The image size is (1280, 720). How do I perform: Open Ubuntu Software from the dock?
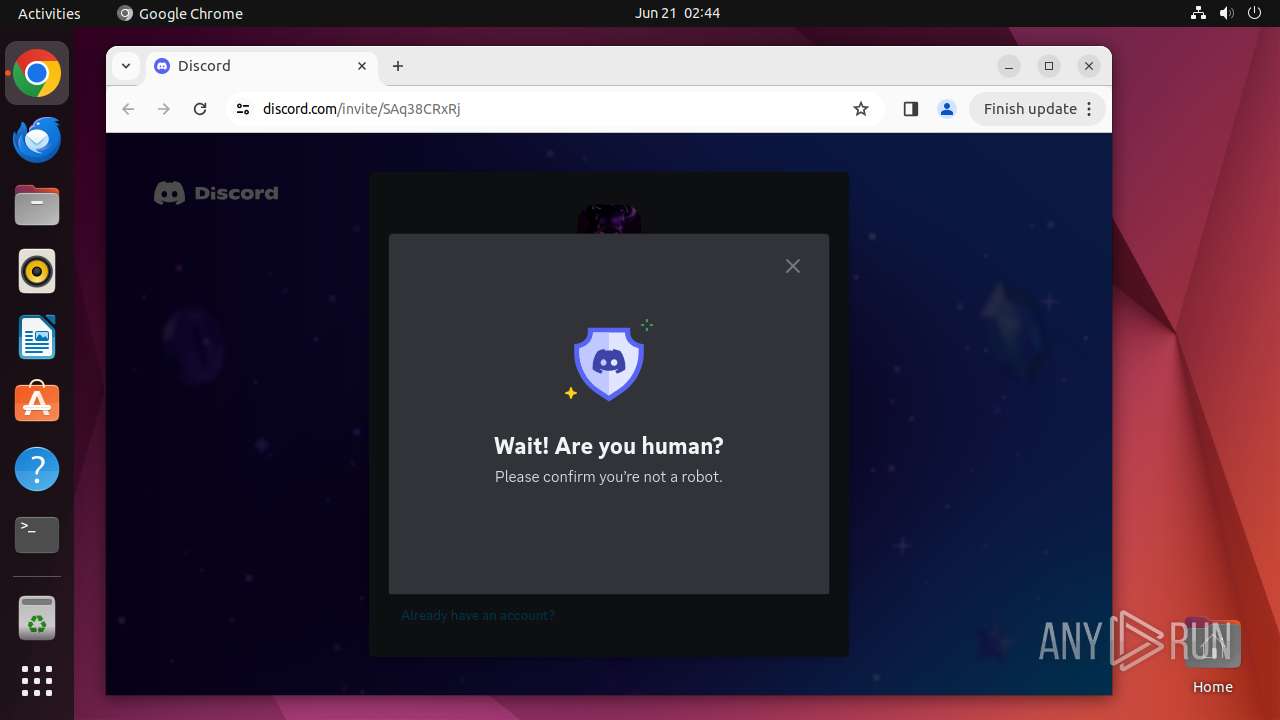[x=37, y=403]
